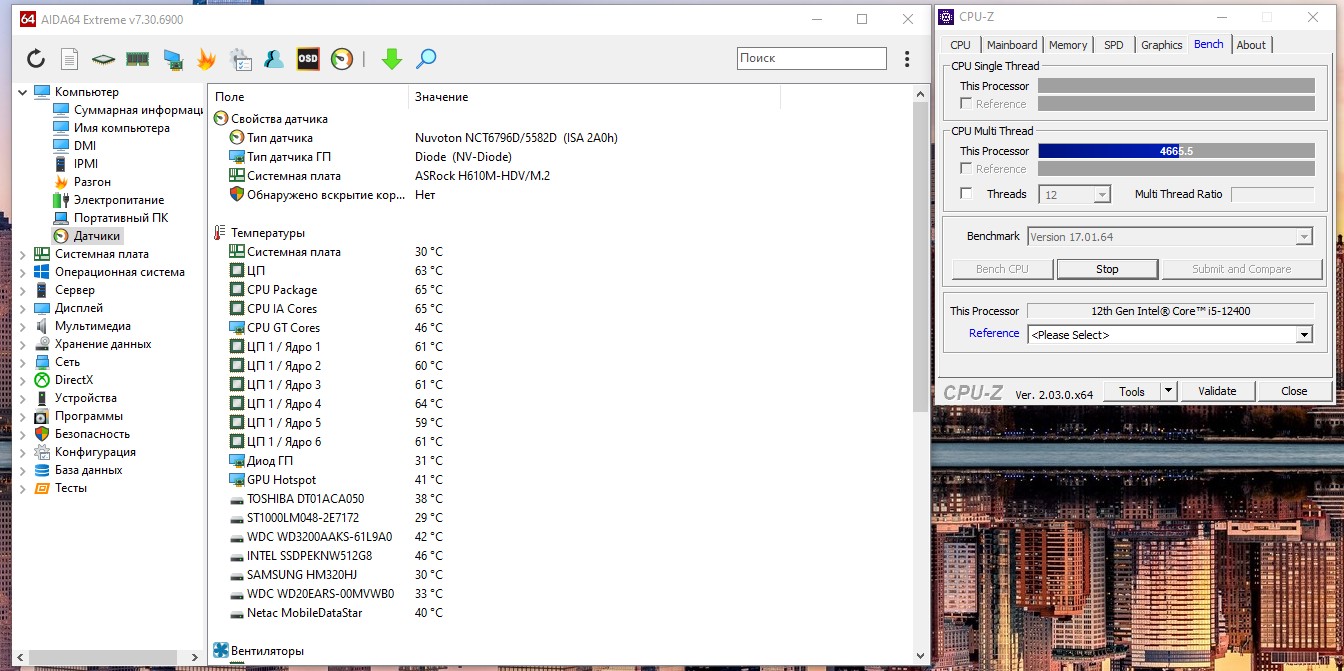Select Разгон tree item
This screenshot has width=1344, height=671.
click(x=92, y=182)
